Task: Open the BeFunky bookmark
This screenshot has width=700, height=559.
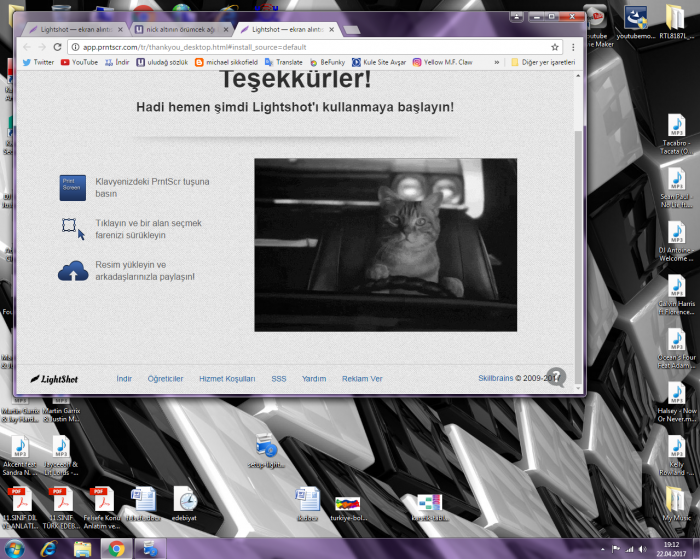Action: tap(327, 62)
